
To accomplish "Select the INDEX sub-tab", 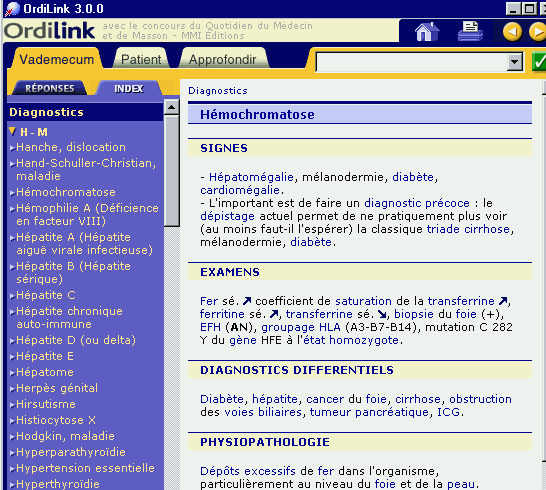I will click(x=128, y=88).
